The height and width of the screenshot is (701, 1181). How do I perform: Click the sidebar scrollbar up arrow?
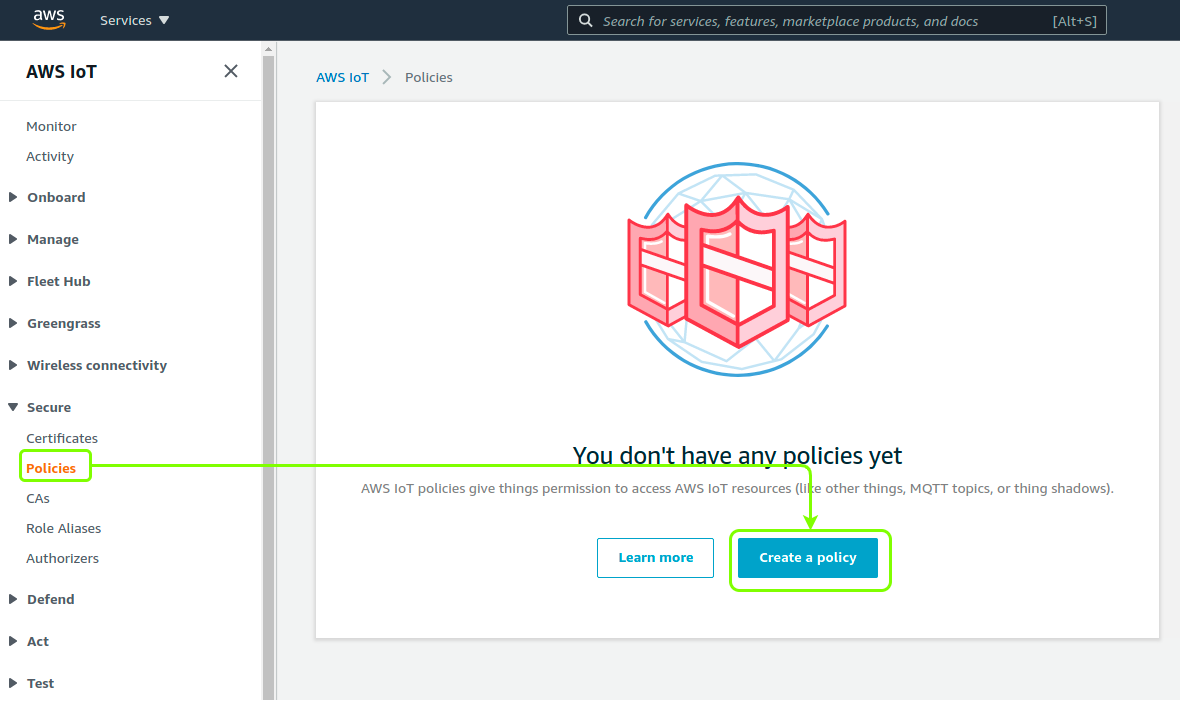point(268,49)
